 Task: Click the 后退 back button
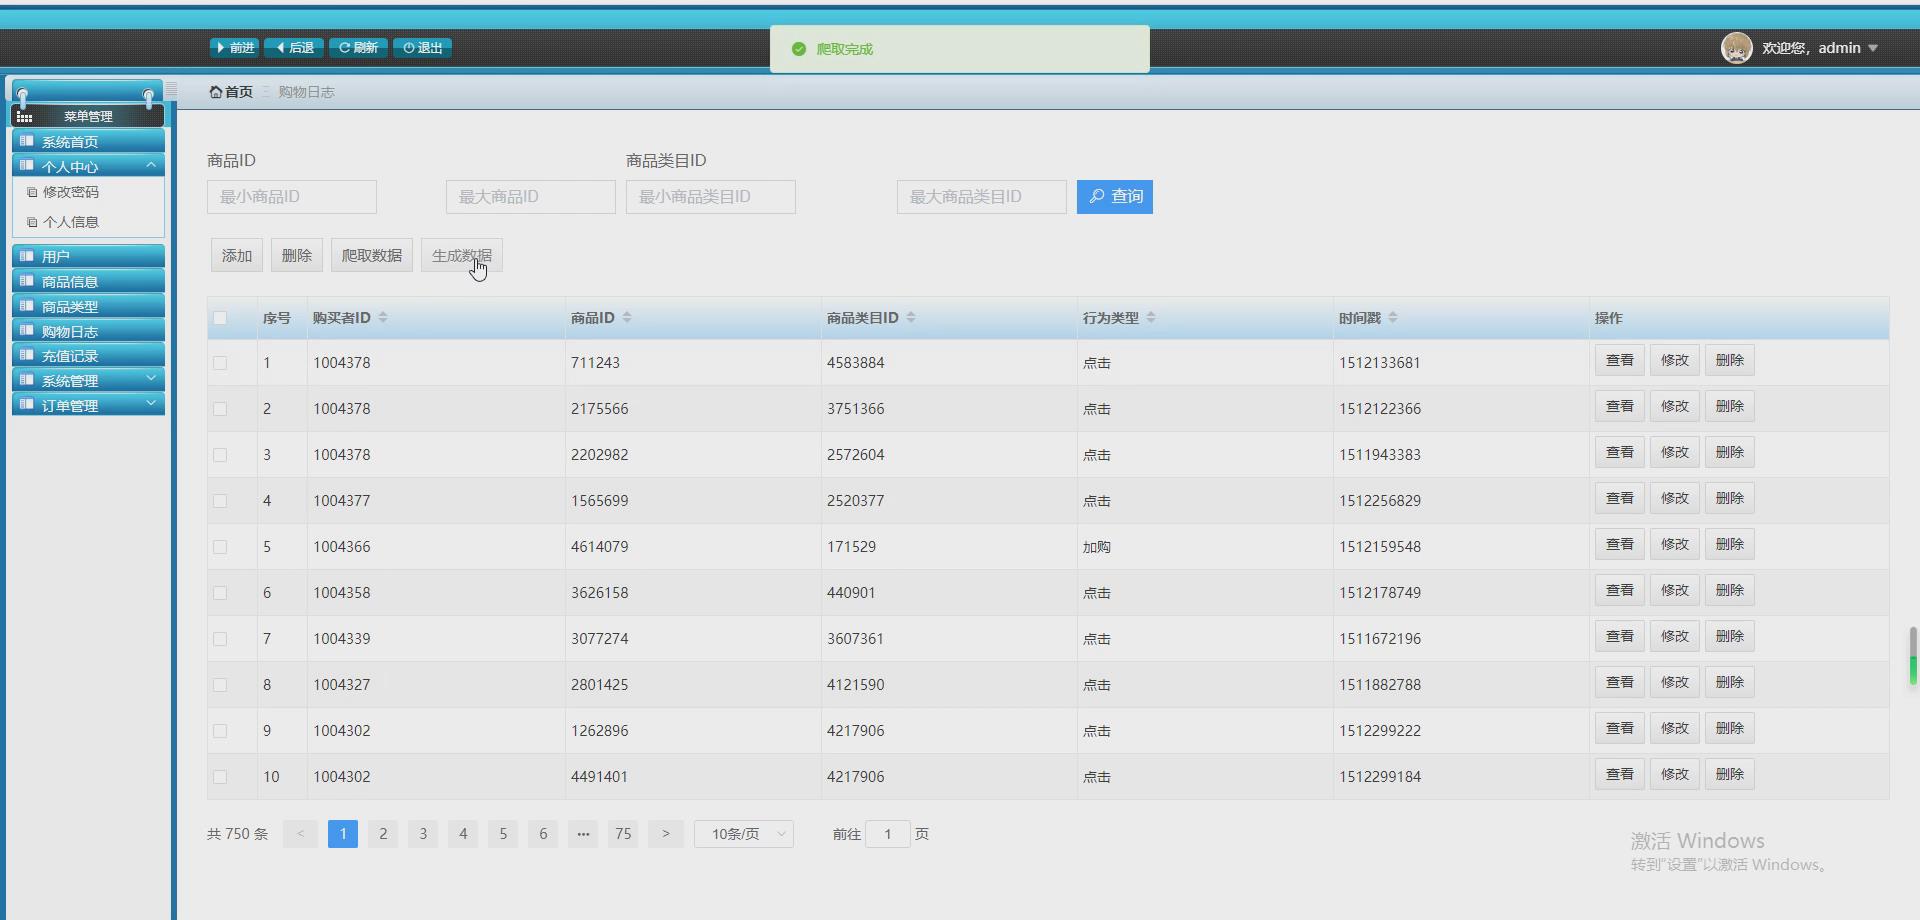pyautogui.click(x=295, y=48)
